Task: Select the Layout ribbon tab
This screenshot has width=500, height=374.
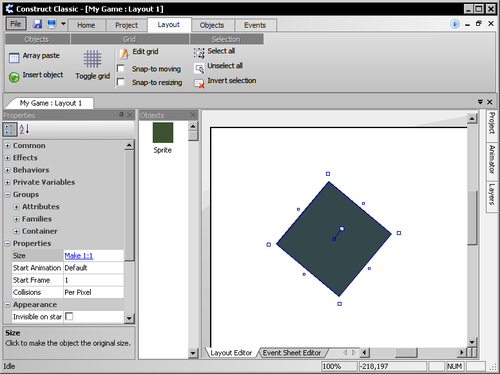Action: 169,25
